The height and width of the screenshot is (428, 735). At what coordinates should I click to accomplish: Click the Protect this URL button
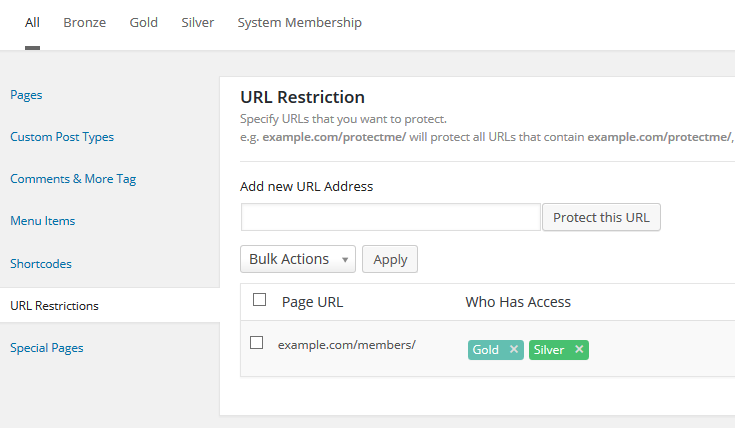coord(601,218)
